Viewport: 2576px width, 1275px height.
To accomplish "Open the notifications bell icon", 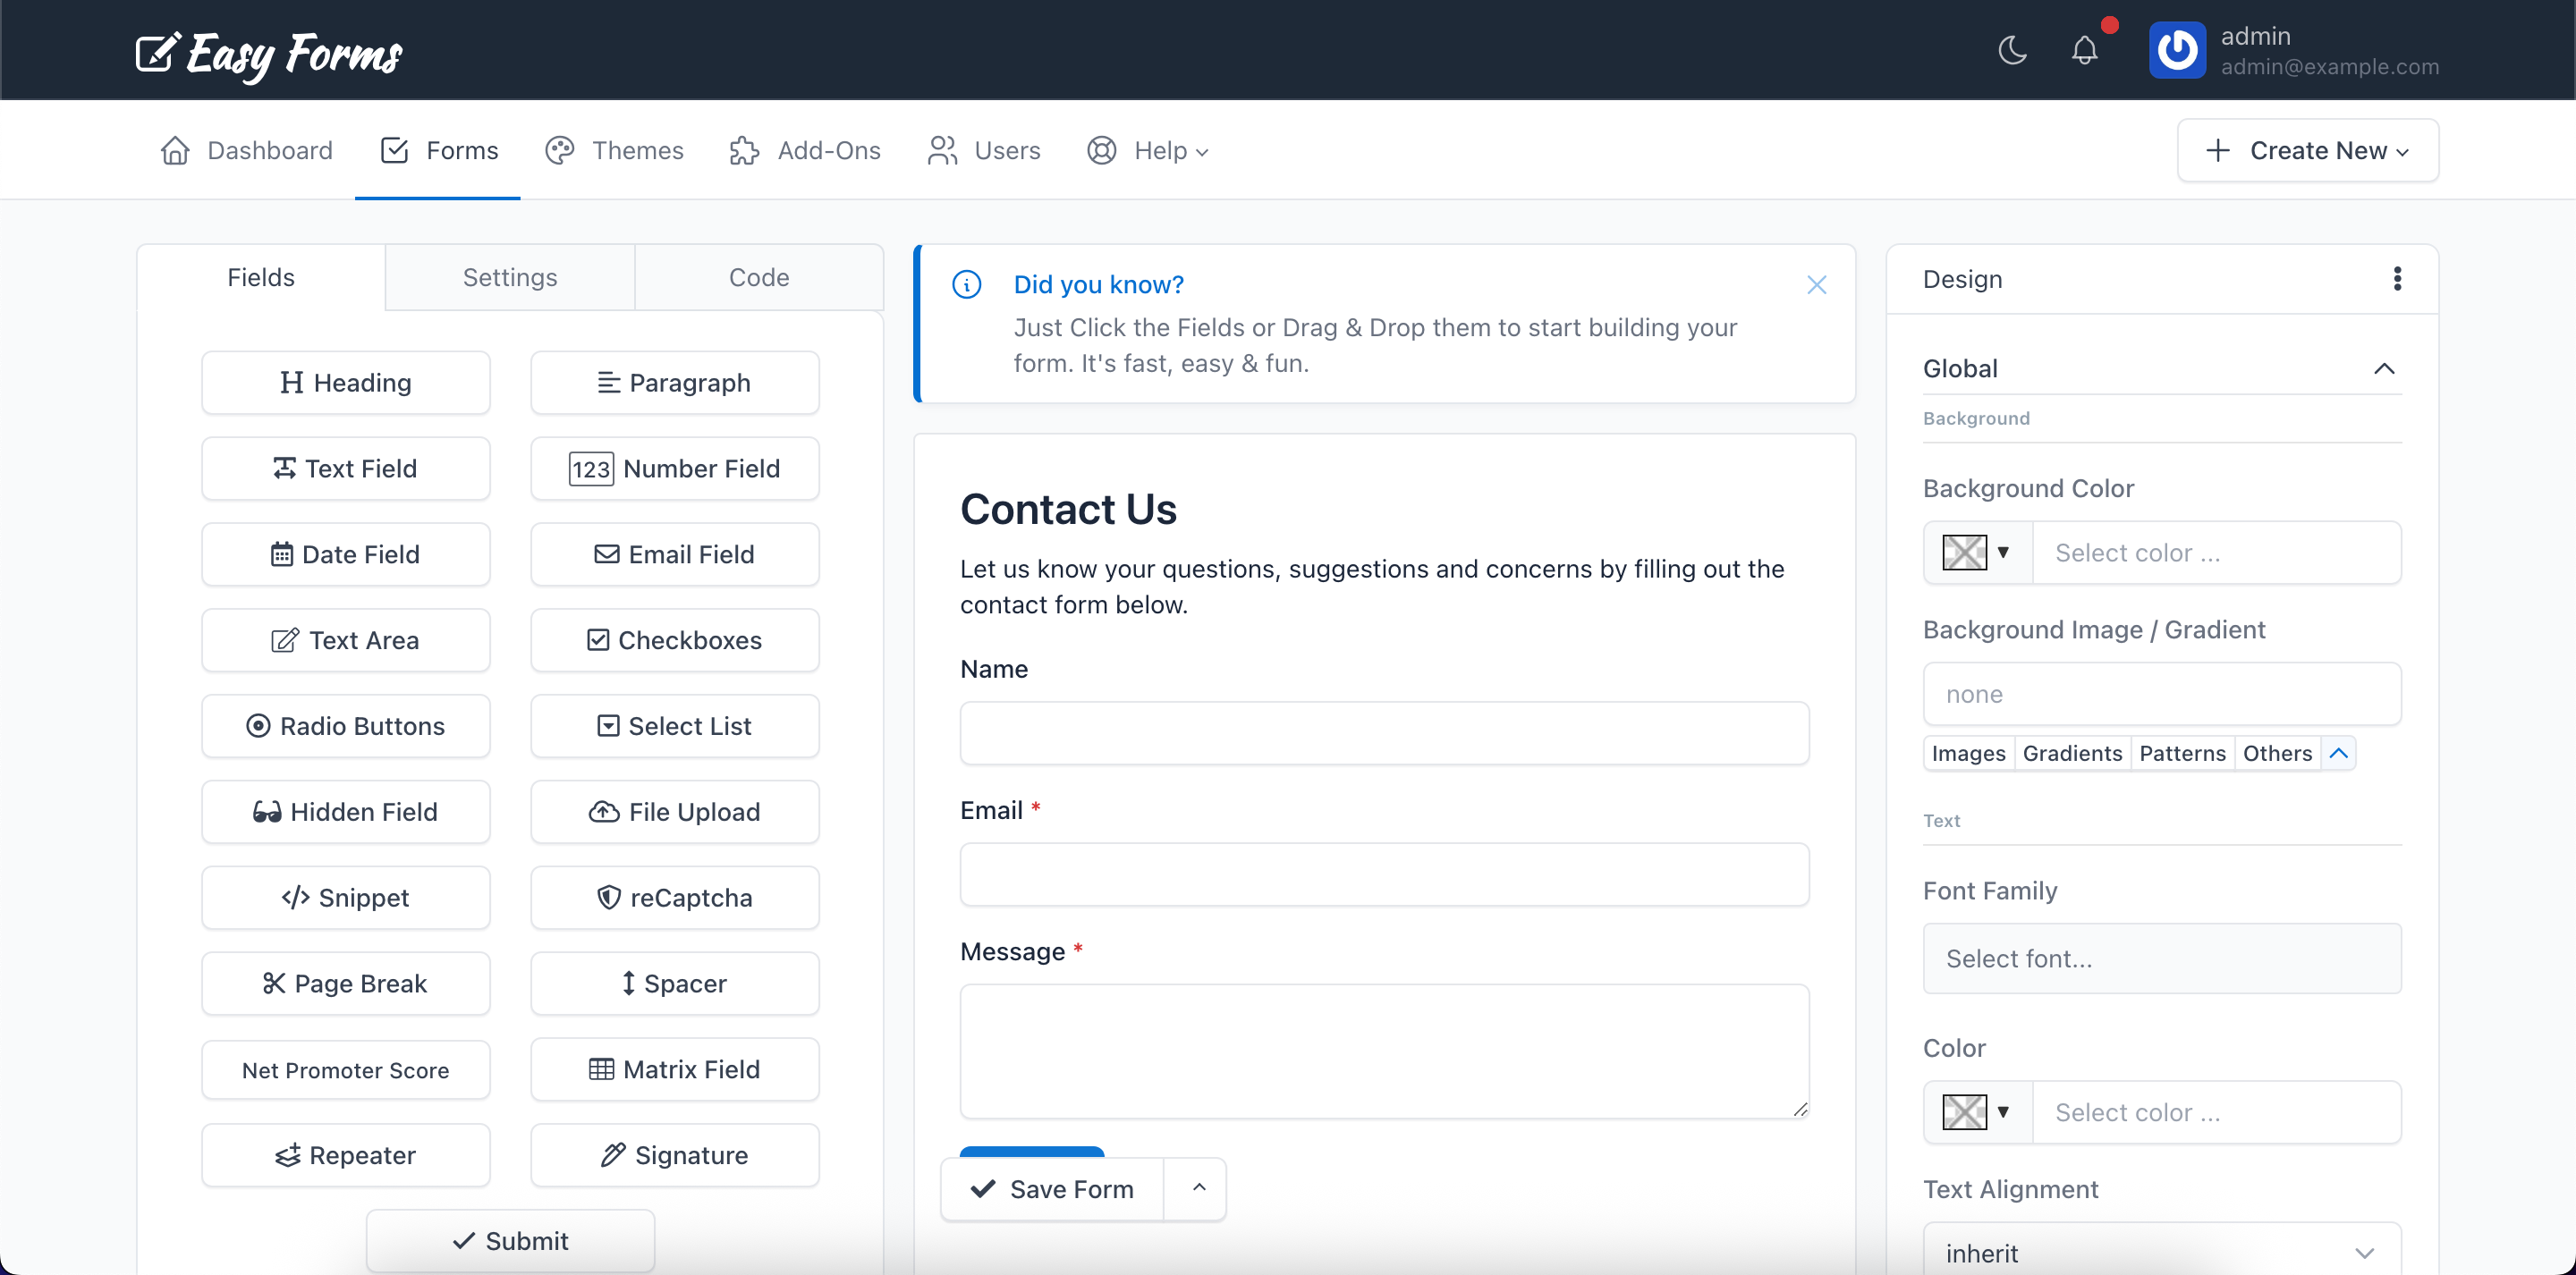I will [2084, 50].
